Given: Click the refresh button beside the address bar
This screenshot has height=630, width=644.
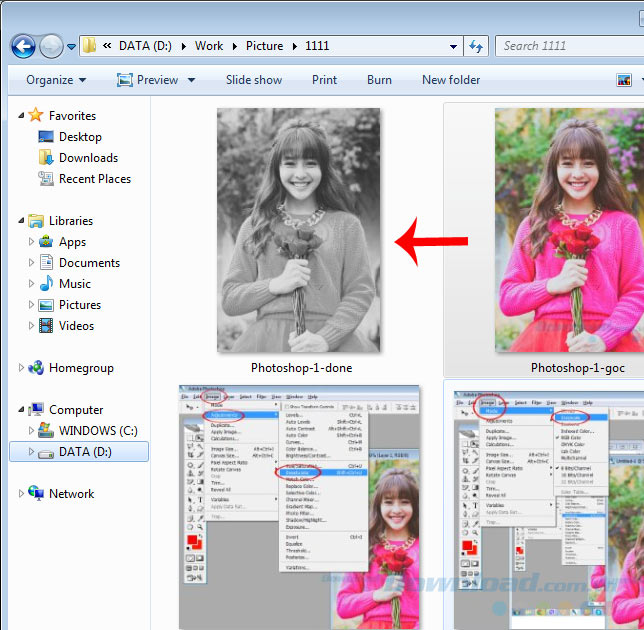Looking at the screenshot, I should point(476,46).
